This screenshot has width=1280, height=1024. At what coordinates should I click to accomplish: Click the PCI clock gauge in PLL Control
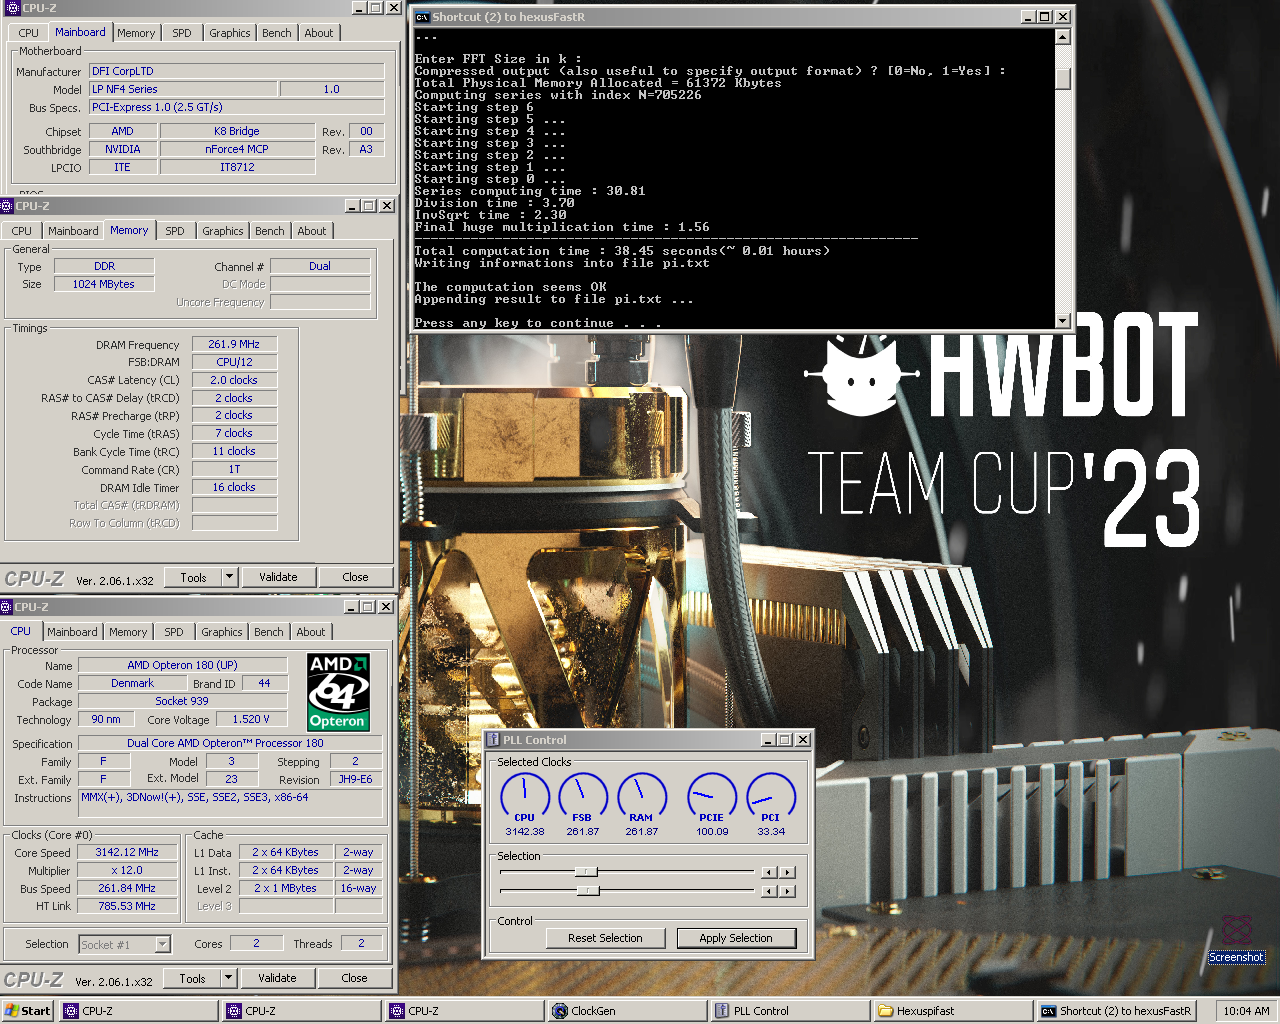[x=771, y=797]
